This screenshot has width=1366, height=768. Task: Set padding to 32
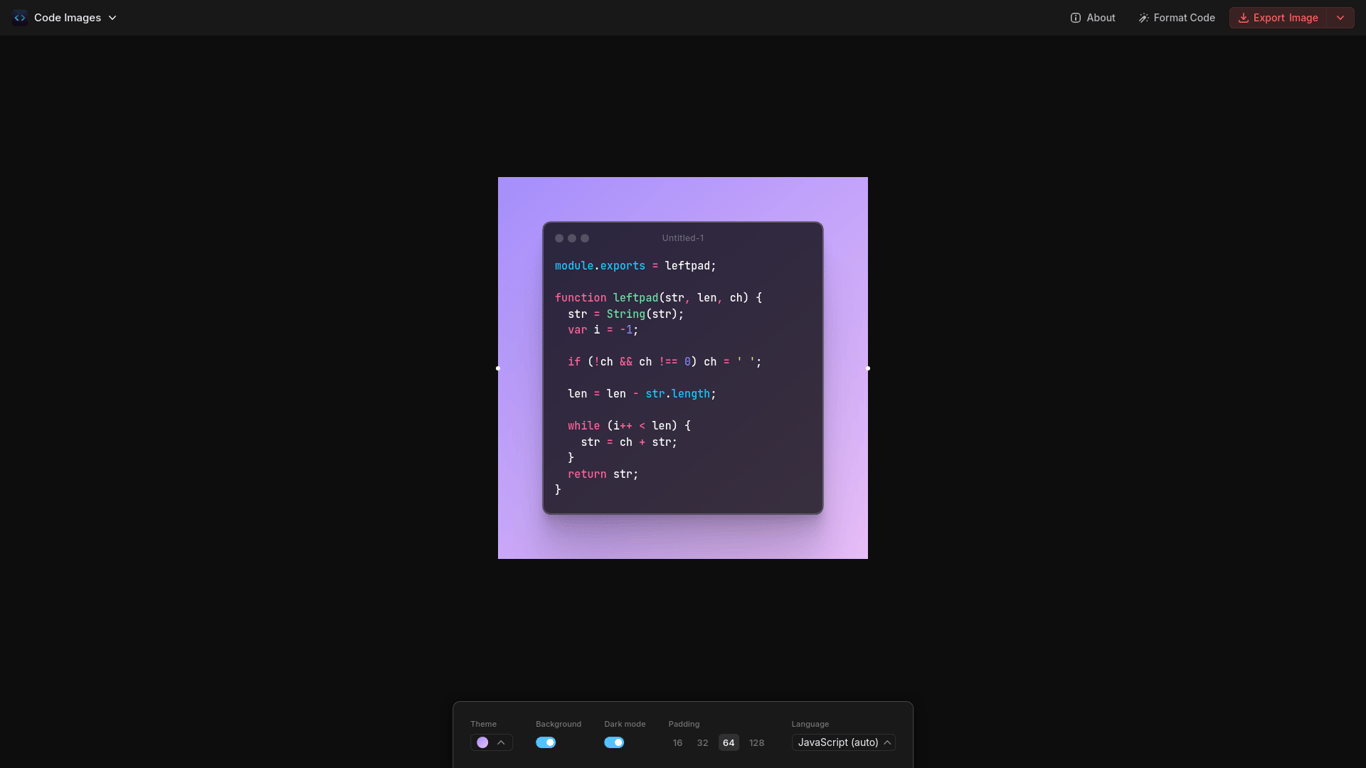(702, 743)
